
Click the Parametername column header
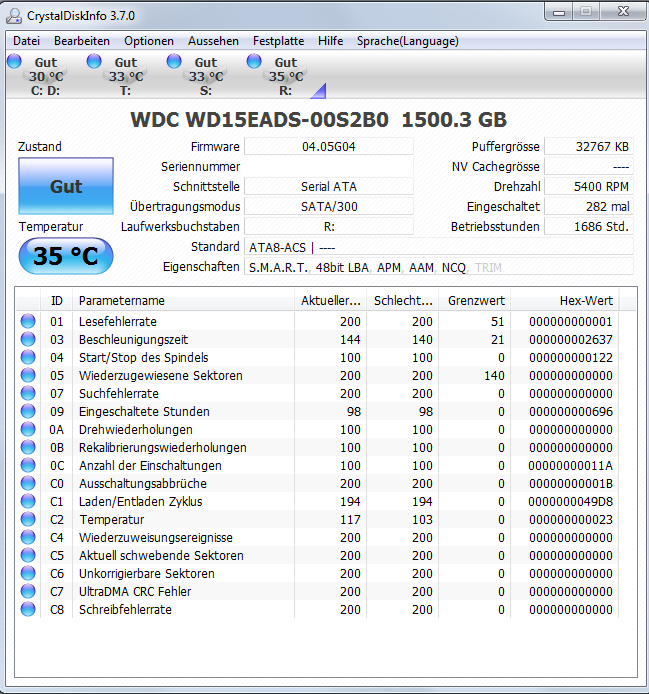[x=184, y=301]
